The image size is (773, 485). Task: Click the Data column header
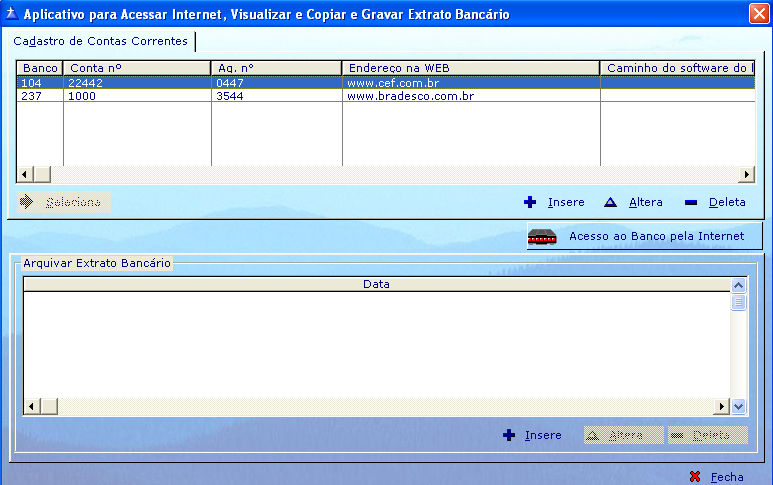pyautogui.click(x=376, y=285)
